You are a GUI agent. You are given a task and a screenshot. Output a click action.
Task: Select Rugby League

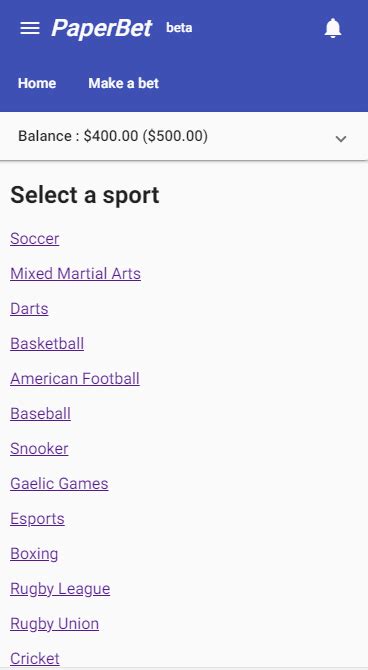[60, 589]
